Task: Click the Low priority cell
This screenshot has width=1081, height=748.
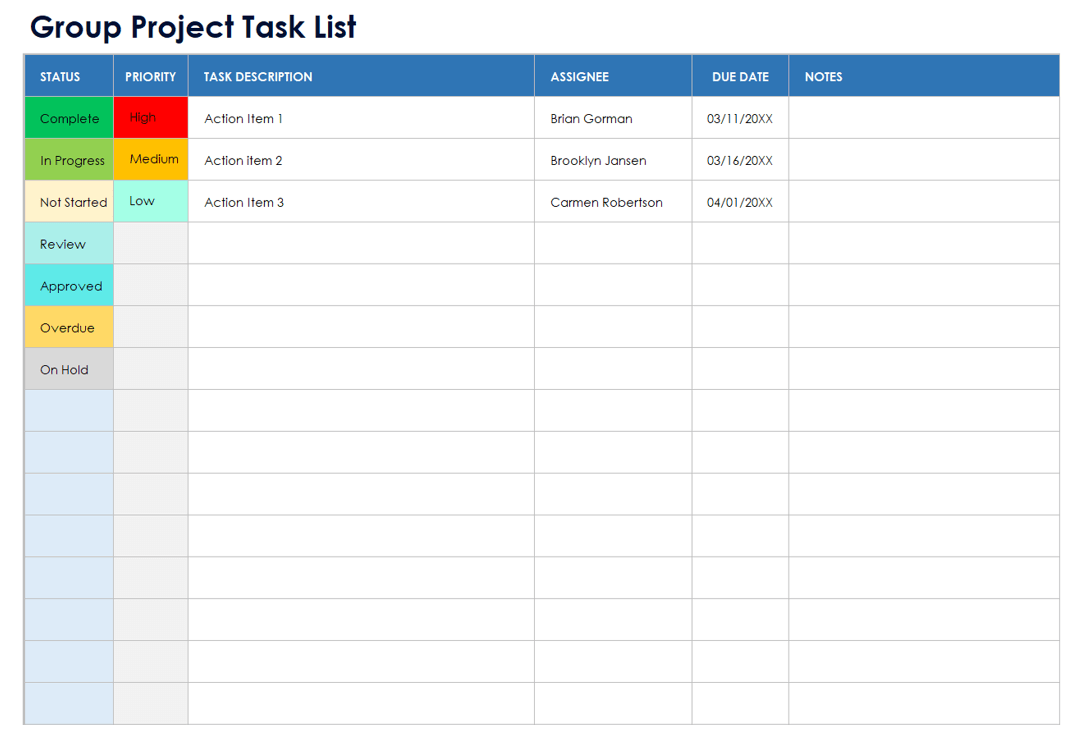Action: point(150,201)
